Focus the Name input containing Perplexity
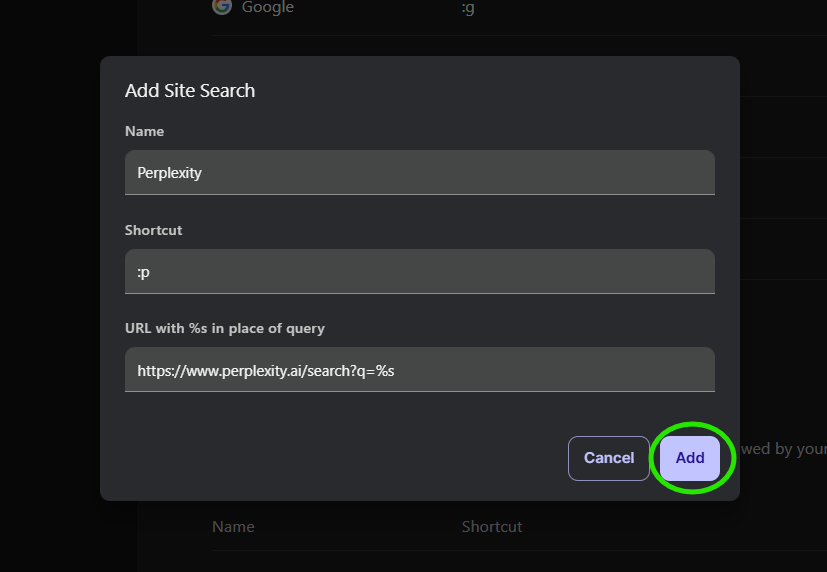Image resolution: width=827 pixels, height=572 pixels. (x=420, y=172)
